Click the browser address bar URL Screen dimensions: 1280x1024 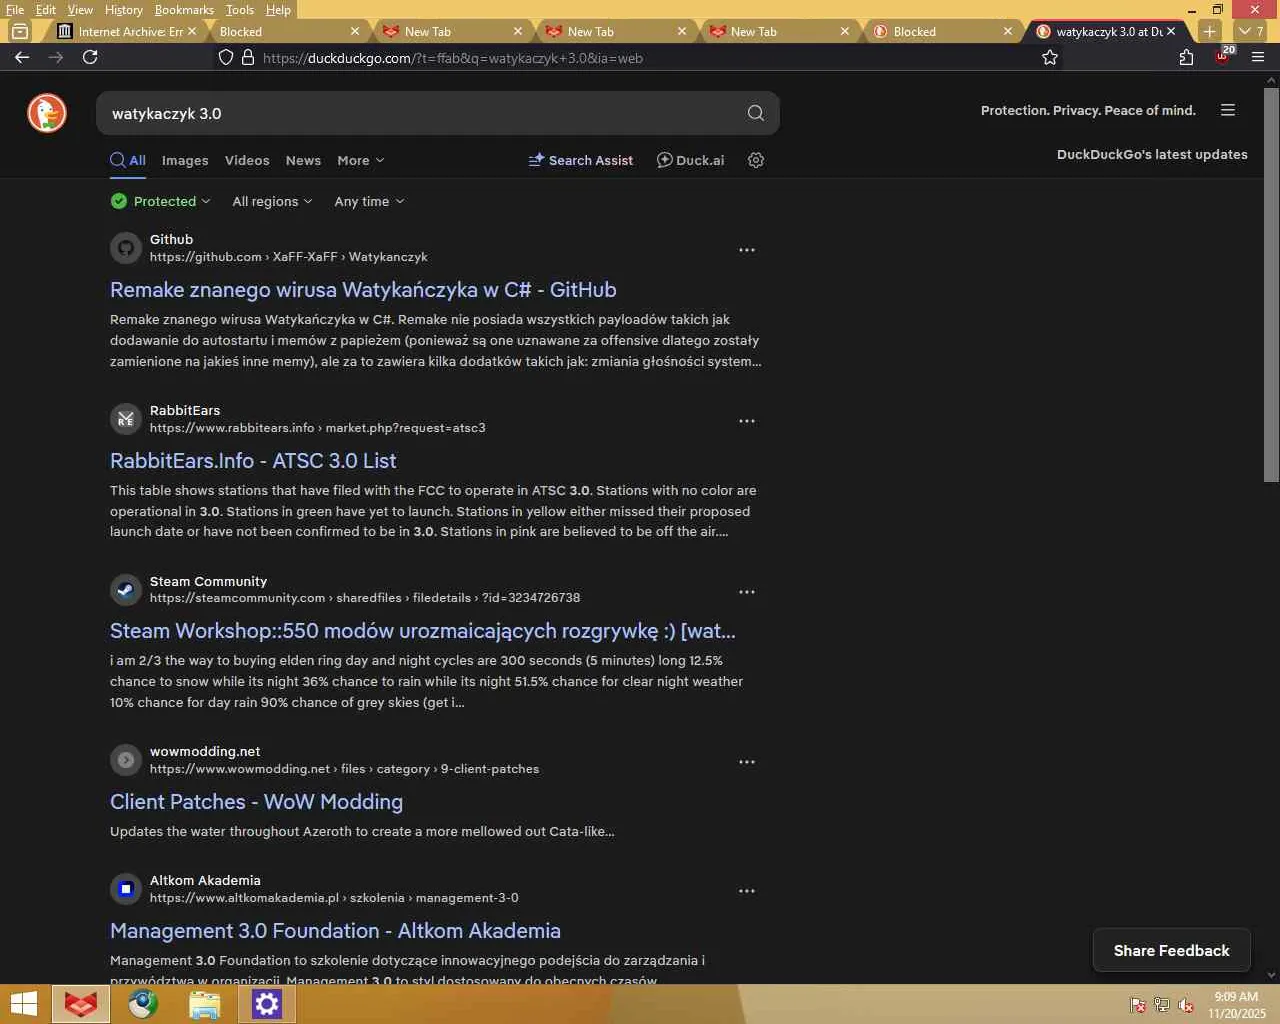452,58
